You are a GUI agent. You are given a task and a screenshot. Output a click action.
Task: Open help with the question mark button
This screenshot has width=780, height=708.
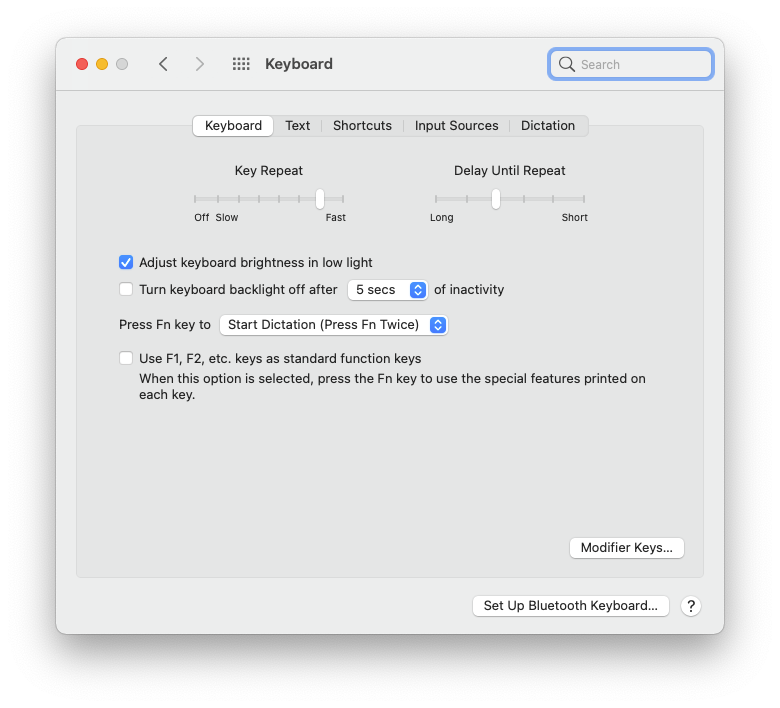[691, 606]
